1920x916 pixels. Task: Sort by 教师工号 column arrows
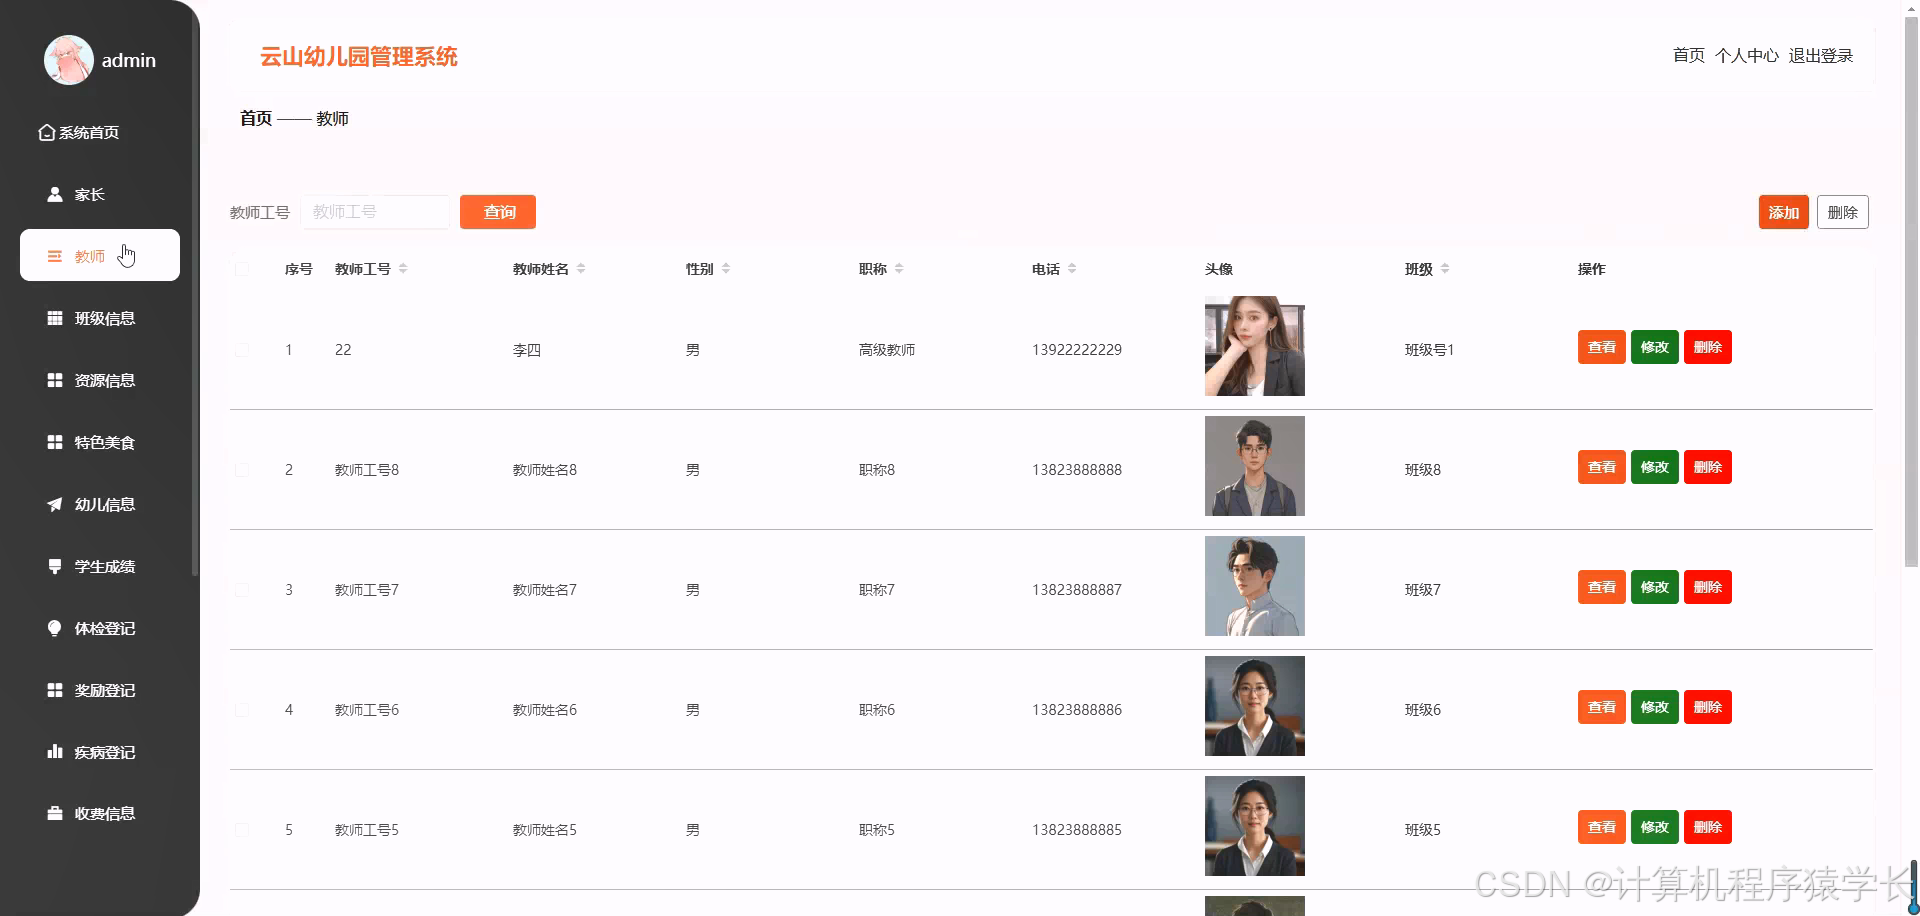403,268
